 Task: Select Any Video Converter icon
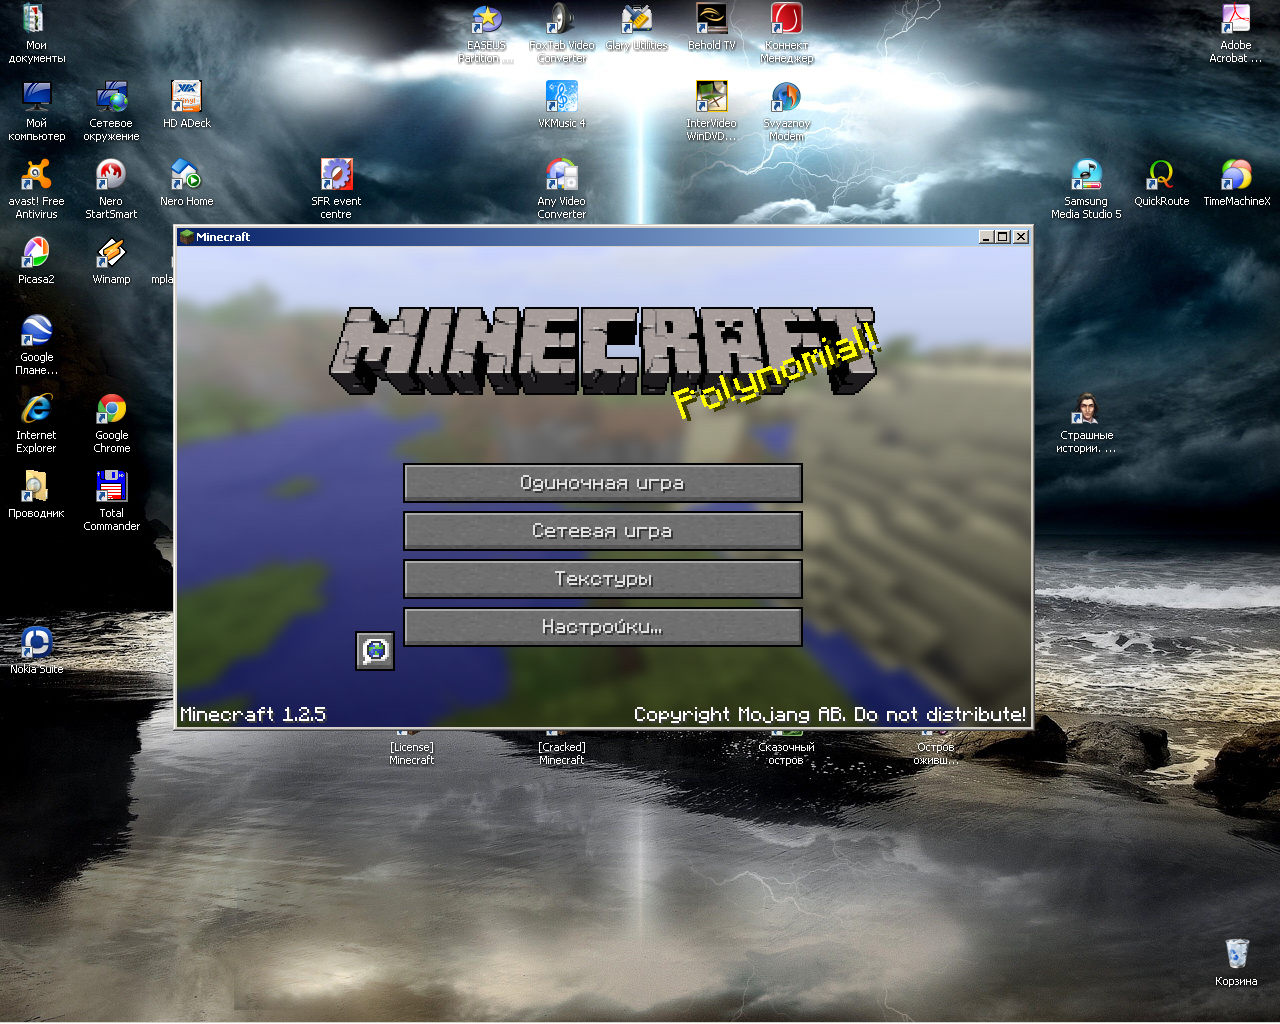(x=561, y=189)
